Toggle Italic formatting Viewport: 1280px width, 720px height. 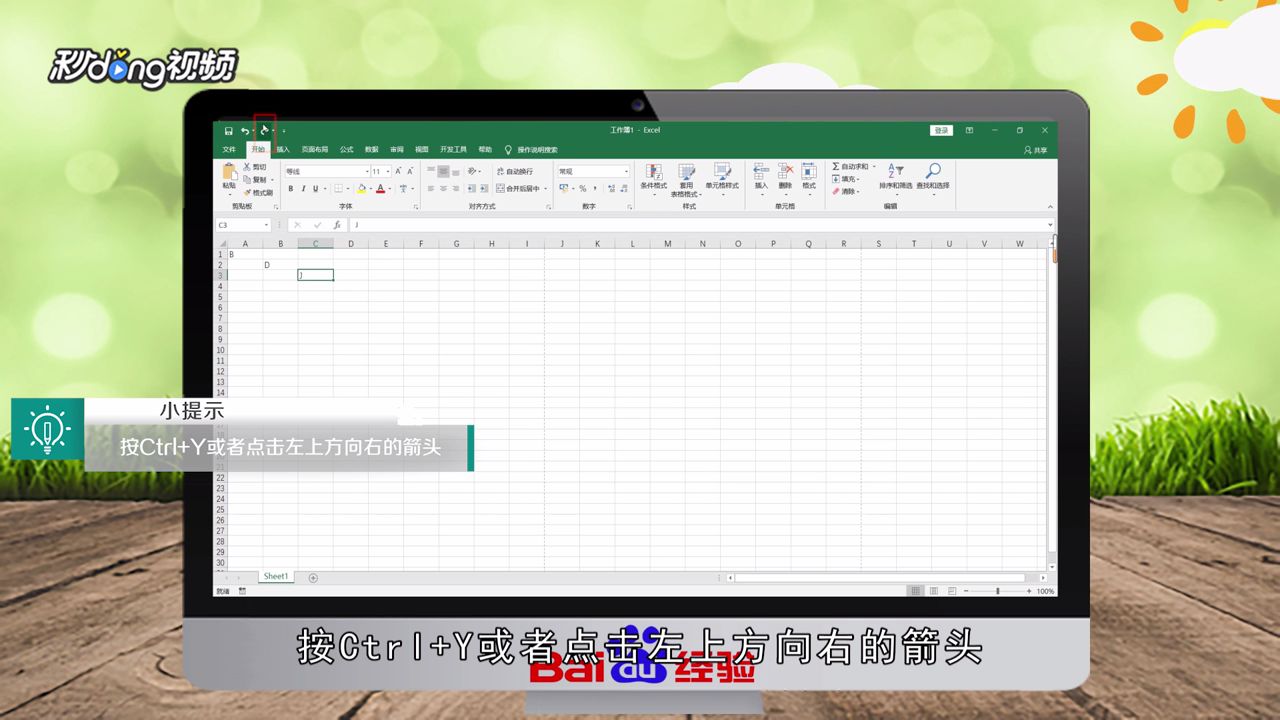coord(303,188)
